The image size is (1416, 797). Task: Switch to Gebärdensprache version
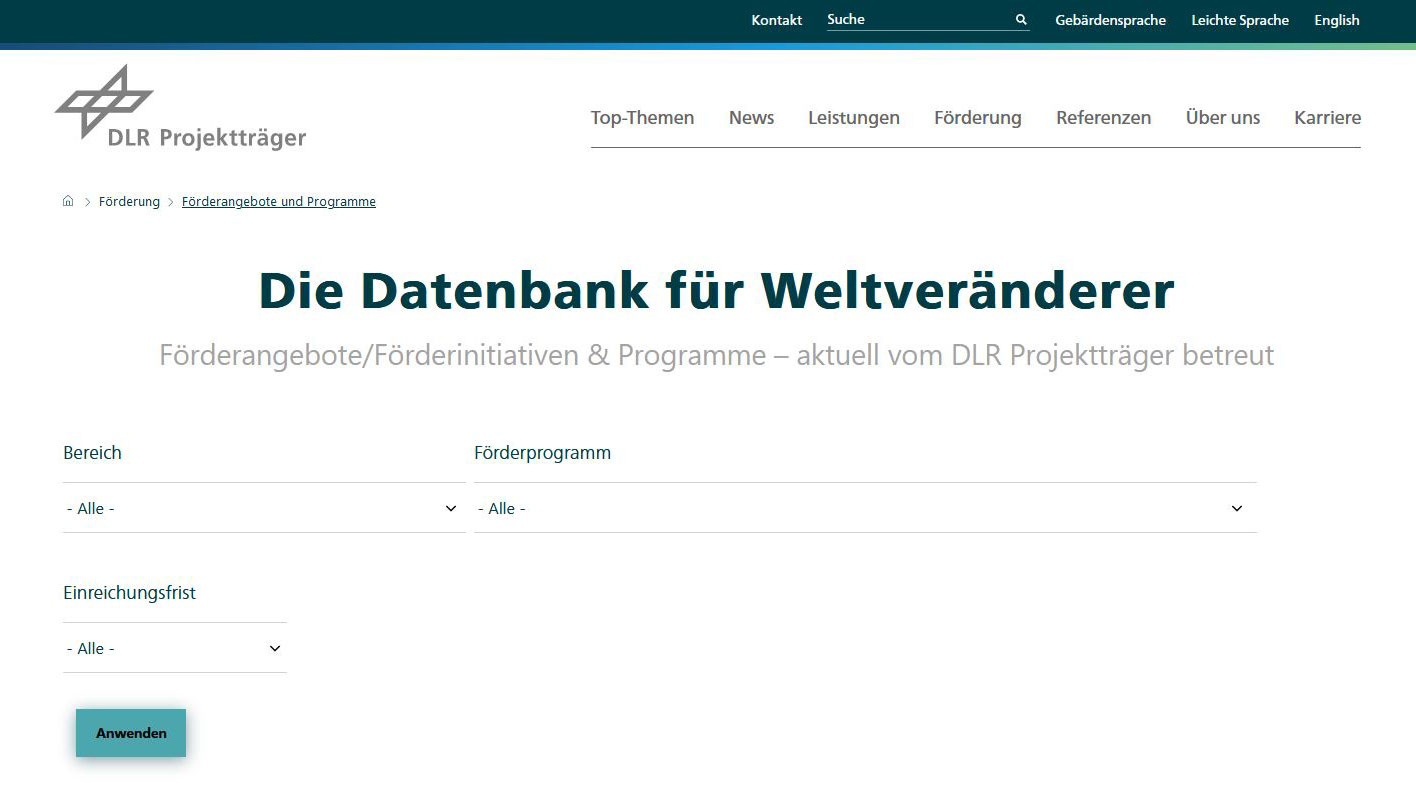point(1110,20)
